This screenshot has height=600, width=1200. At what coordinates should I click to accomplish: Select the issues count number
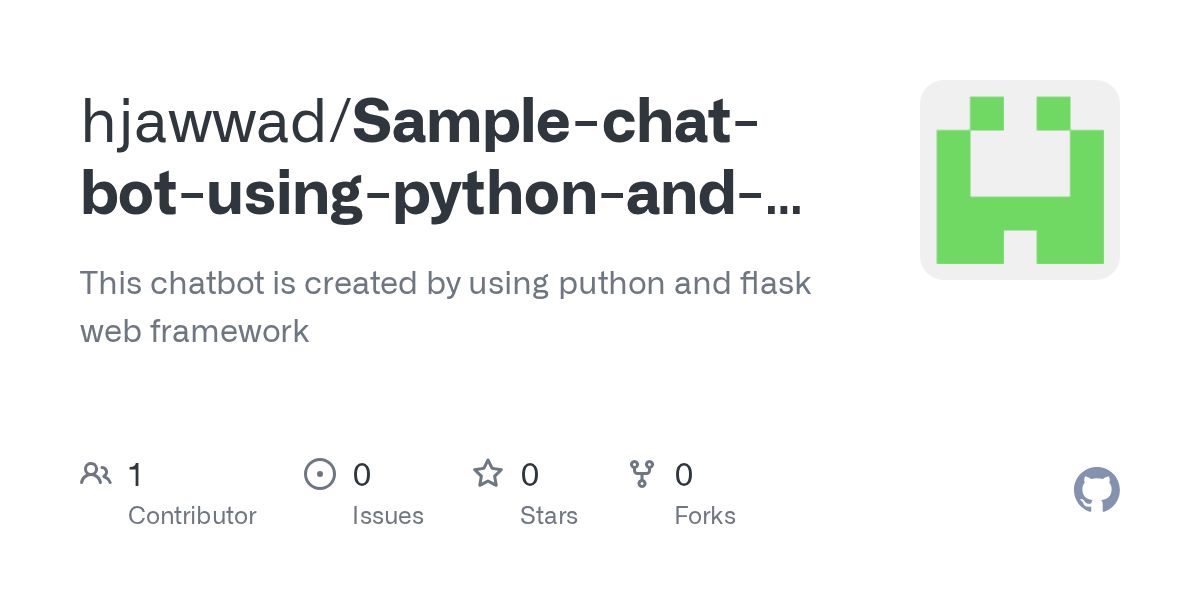(x=362, y=474)
